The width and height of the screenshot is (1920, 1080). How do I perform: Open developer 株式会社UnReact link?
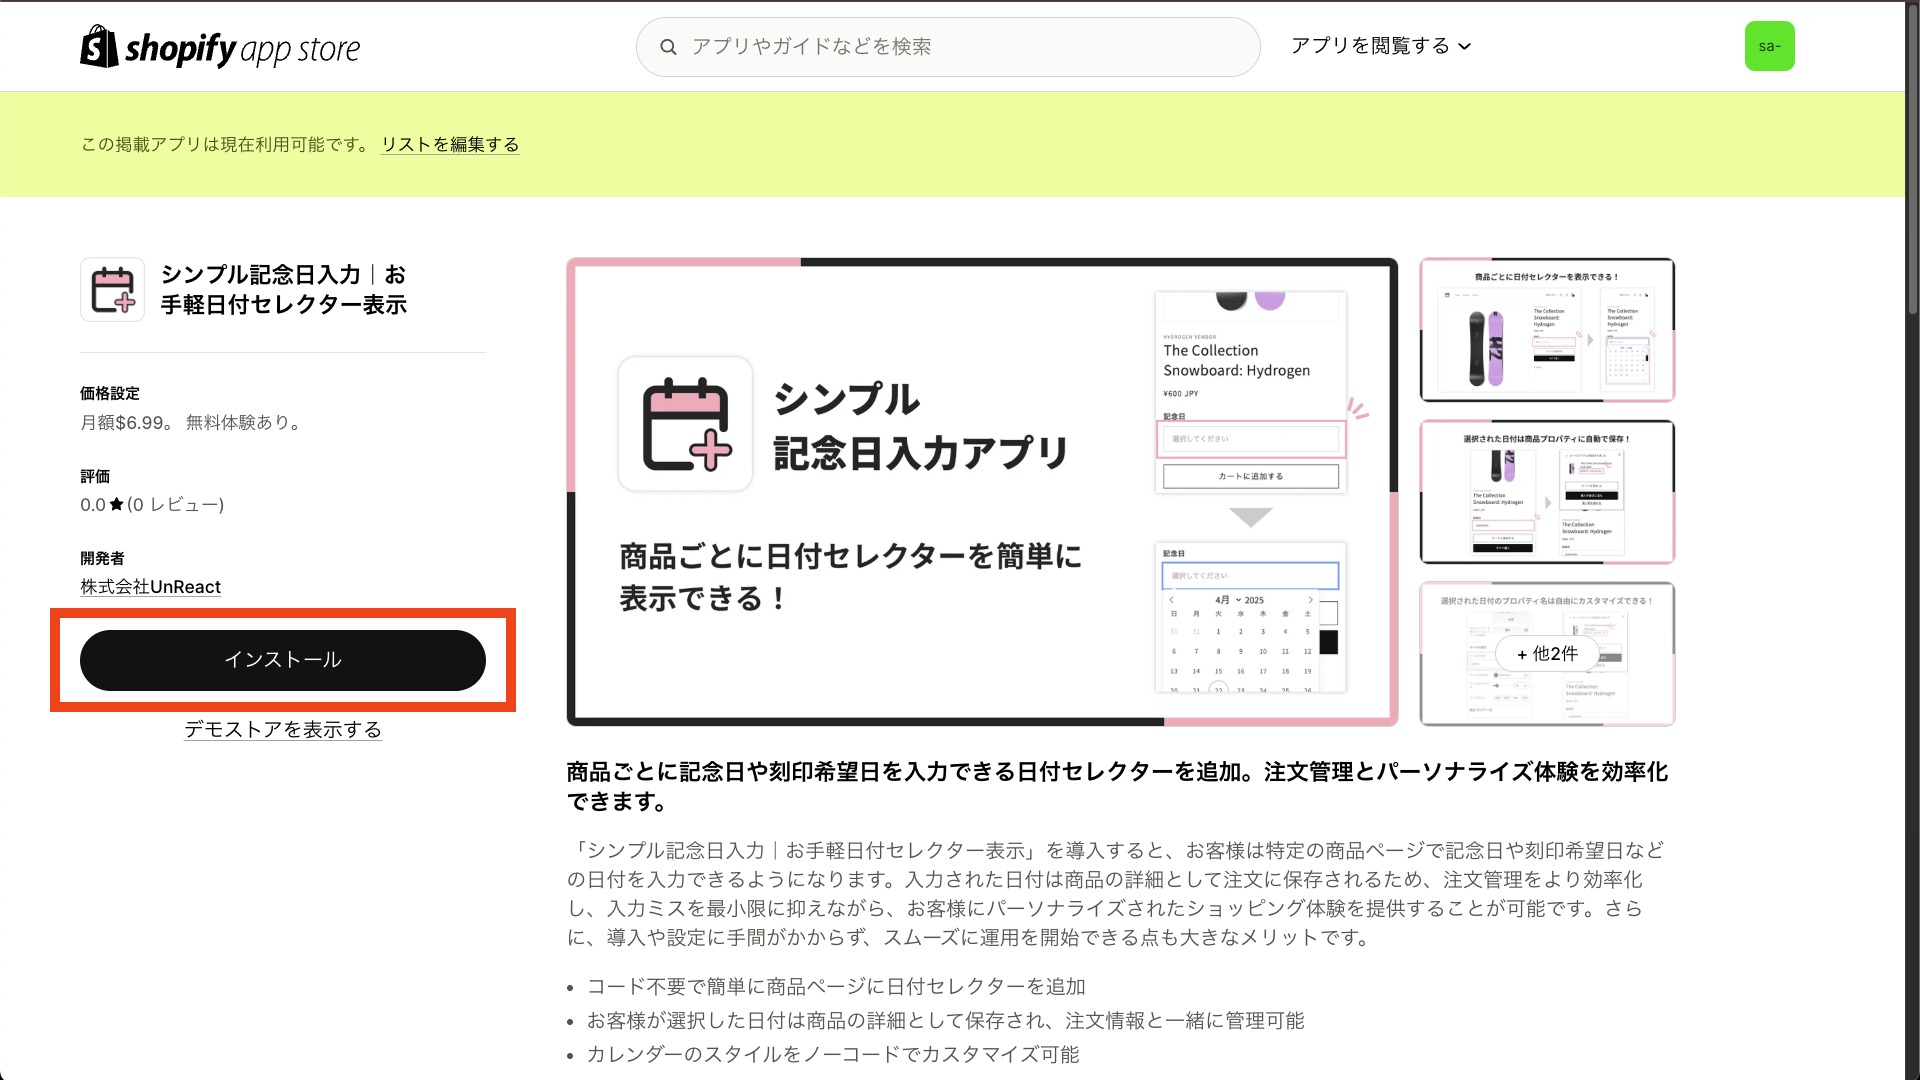pos(150,587)
